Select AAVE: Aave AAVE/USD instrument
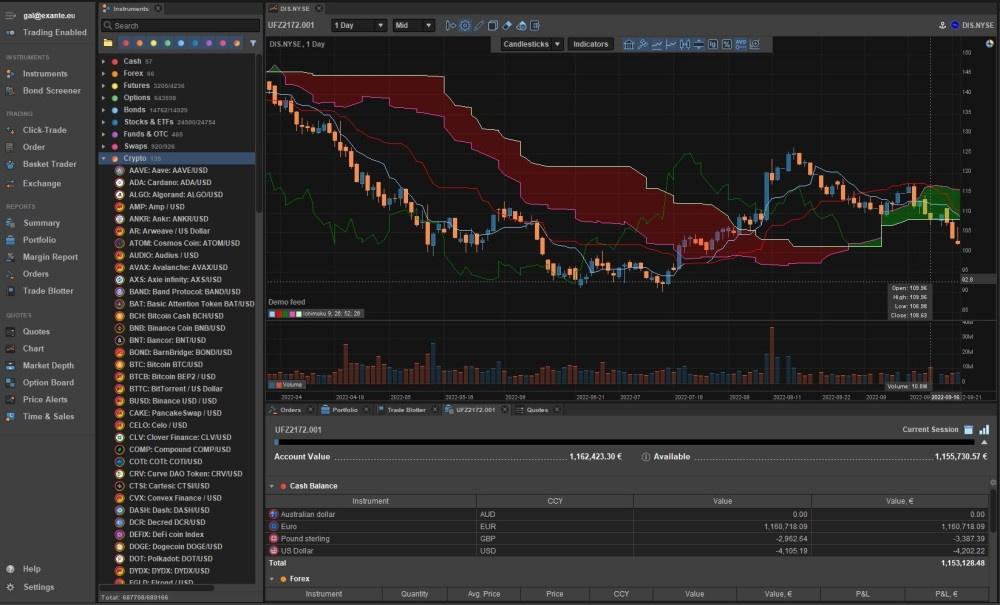The height and width of the screenshot is (605, 1000). [x=168, y=171]
